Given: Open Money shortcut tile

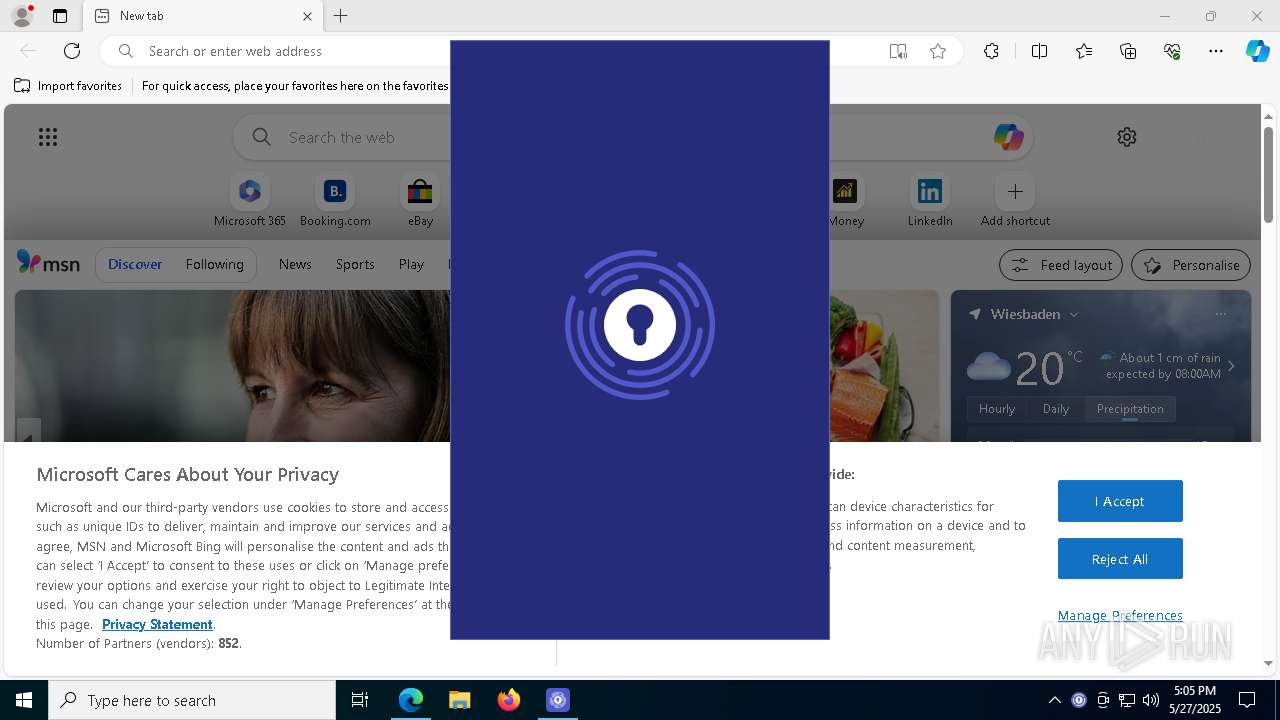Looking at the screenshot, I should 846,201.
